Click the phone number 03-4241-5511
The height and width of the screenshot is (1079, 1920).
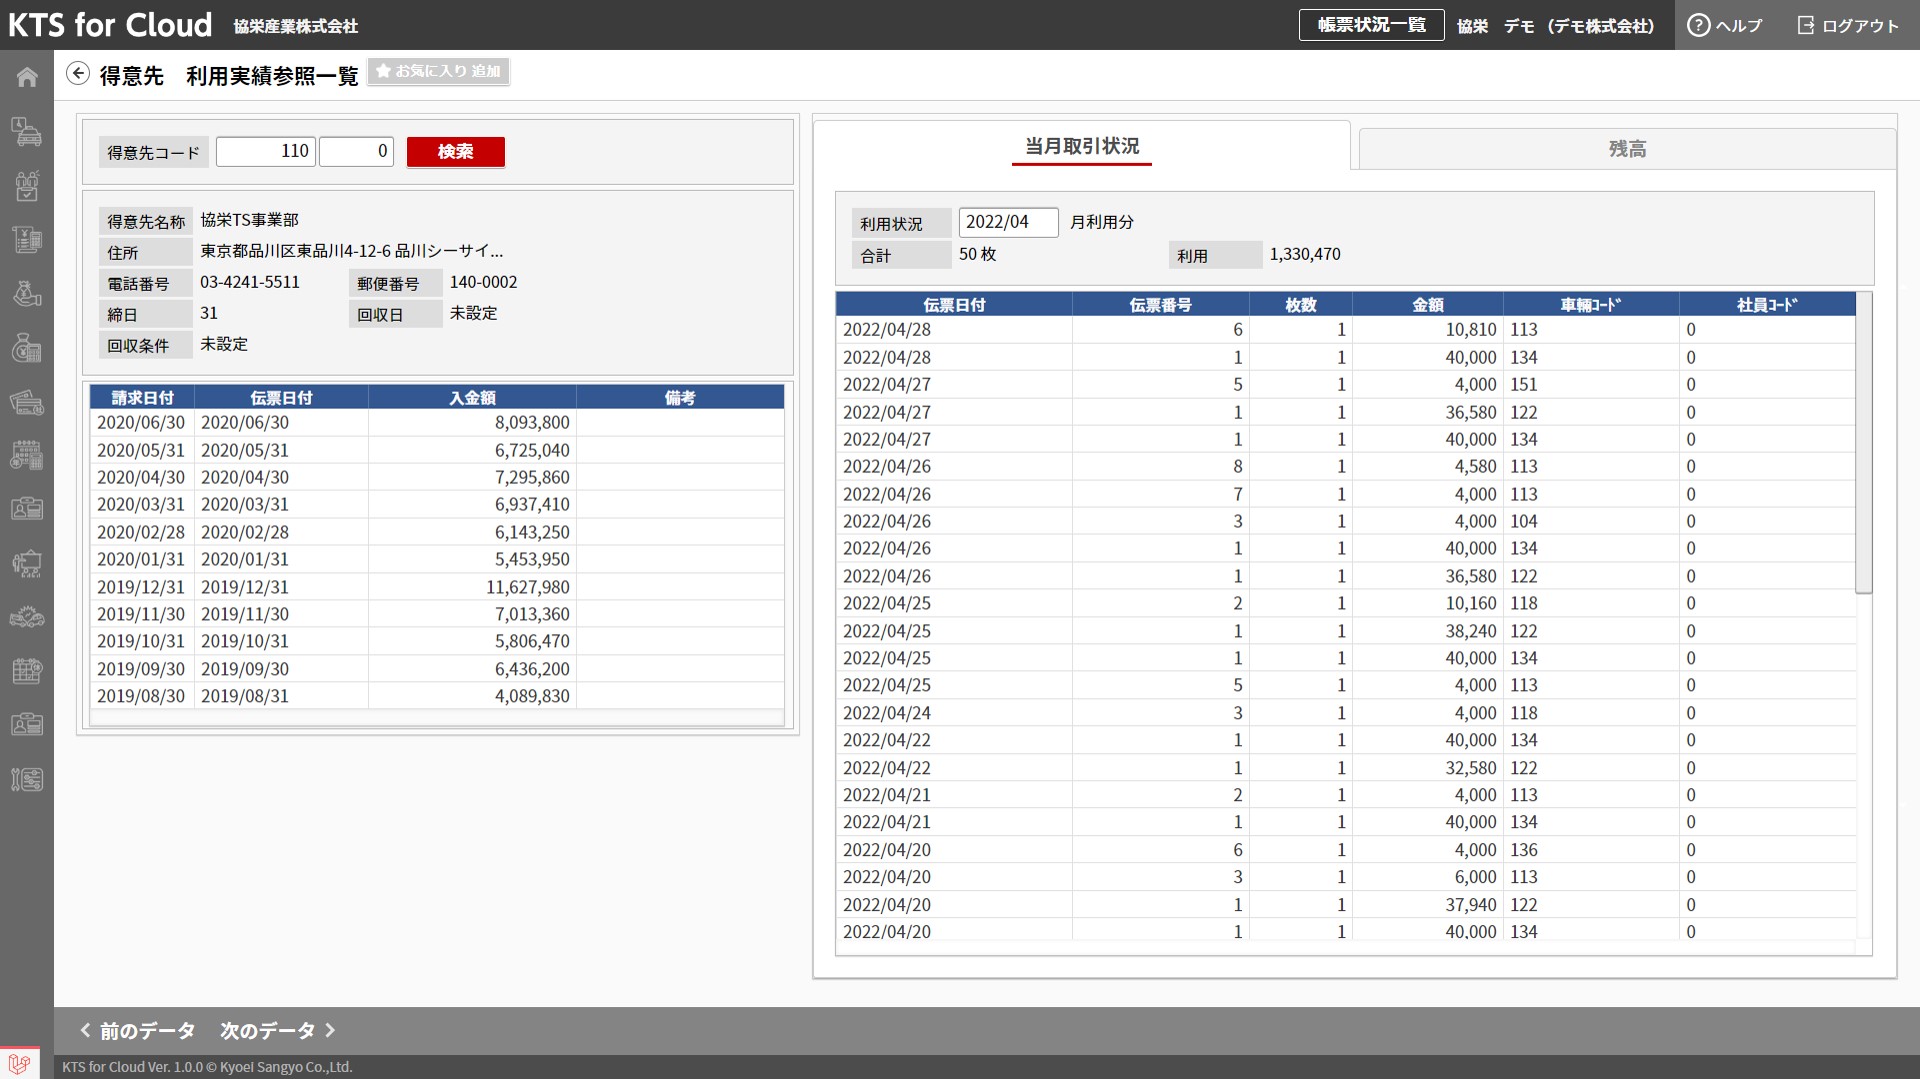pos(250,283)
